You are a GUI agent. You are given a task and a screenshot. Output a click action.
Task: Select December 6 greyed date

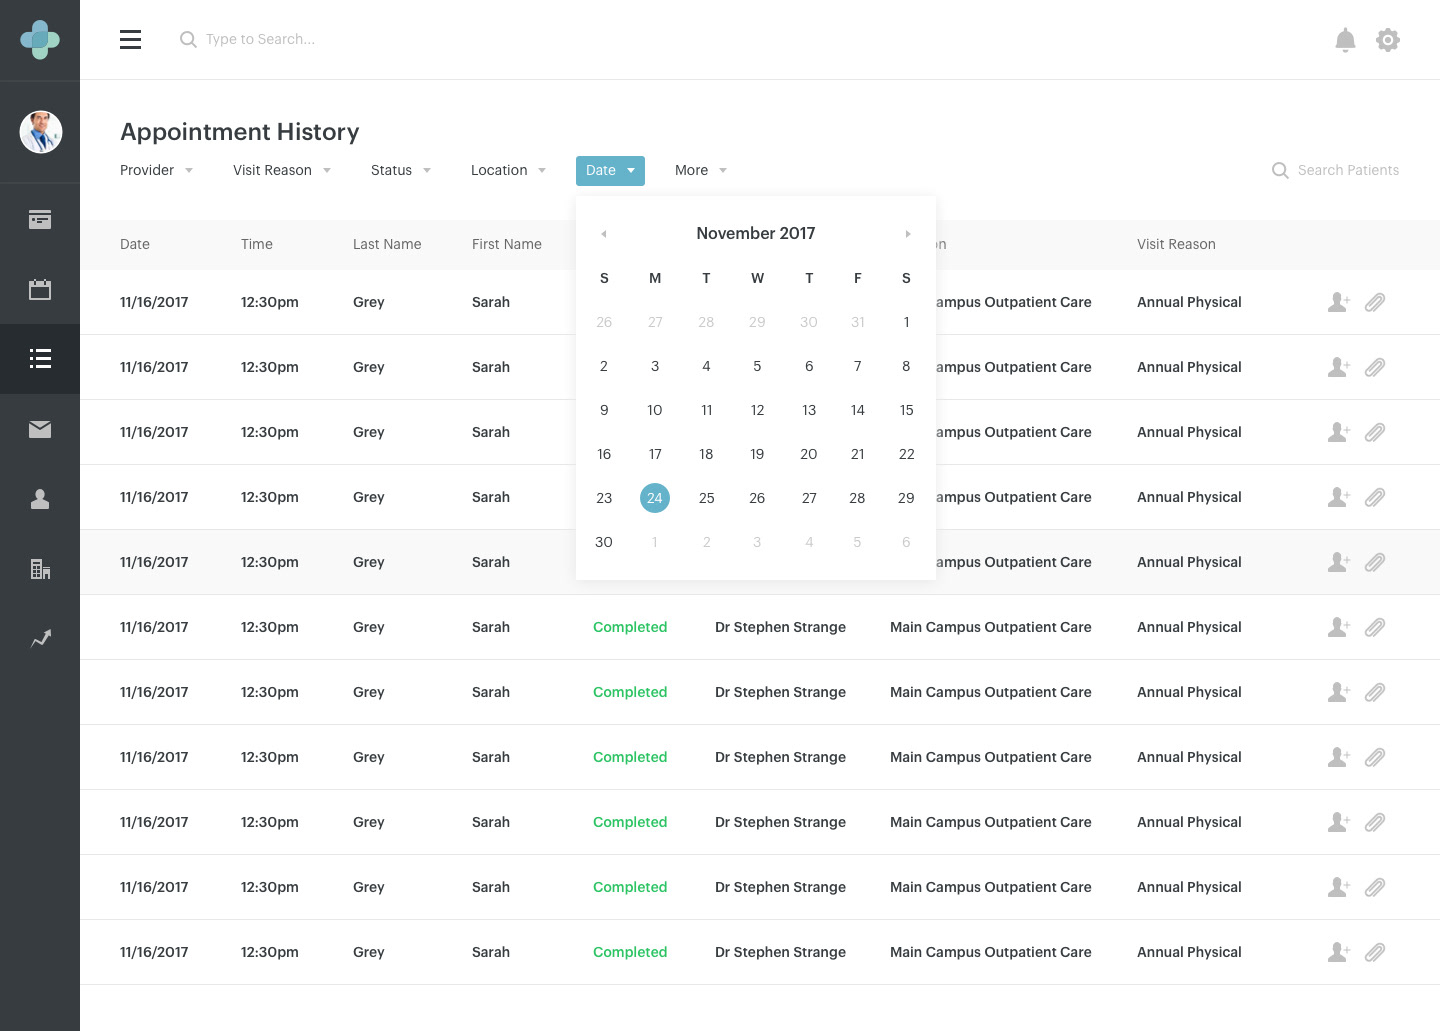click(x=906, y=542)
